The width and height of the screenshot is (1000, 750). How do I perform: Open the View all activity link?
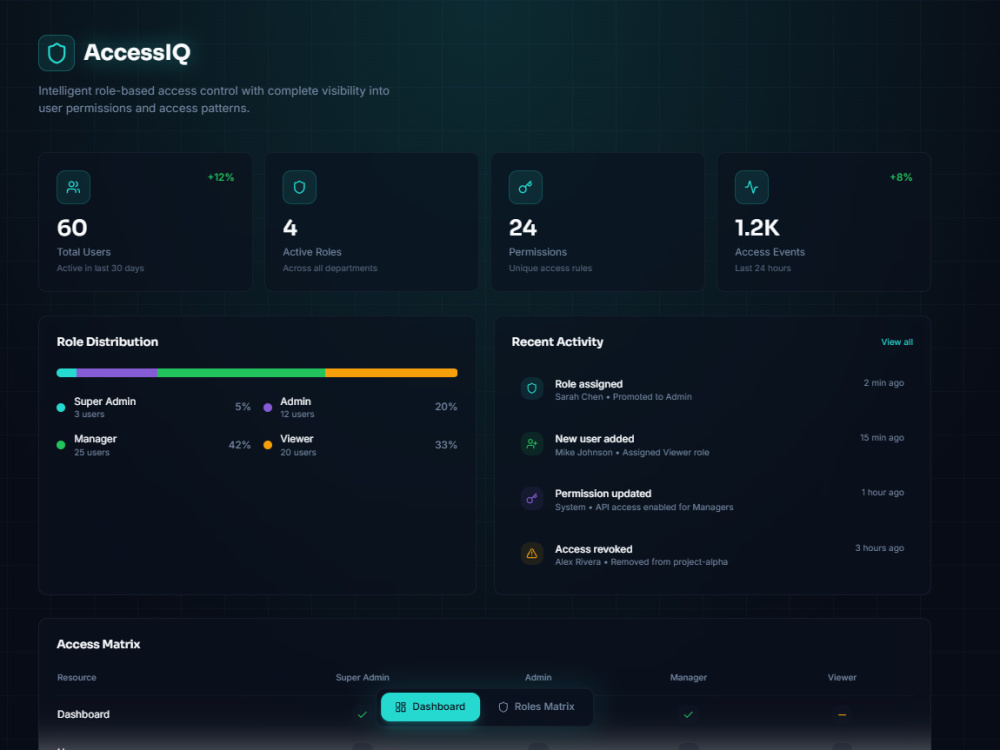[896, 341]
